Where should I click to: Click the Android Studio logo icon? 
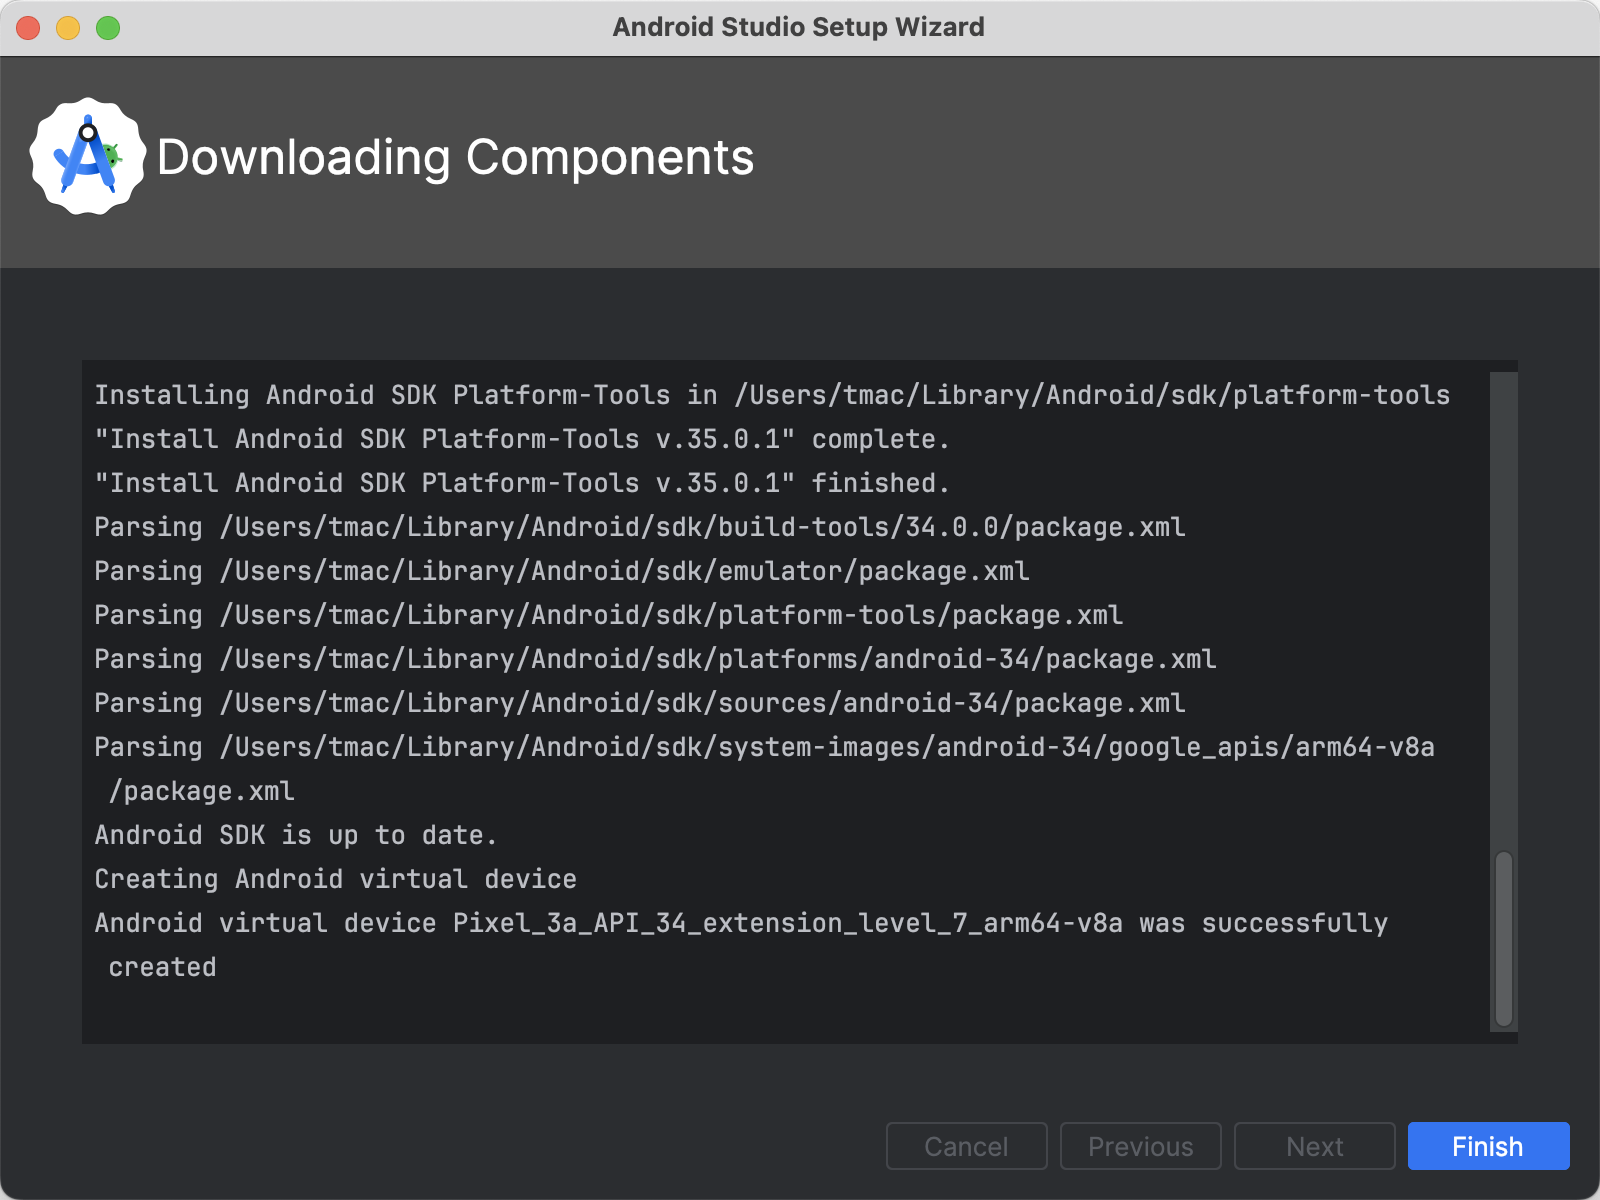click(x=88, y=156)
